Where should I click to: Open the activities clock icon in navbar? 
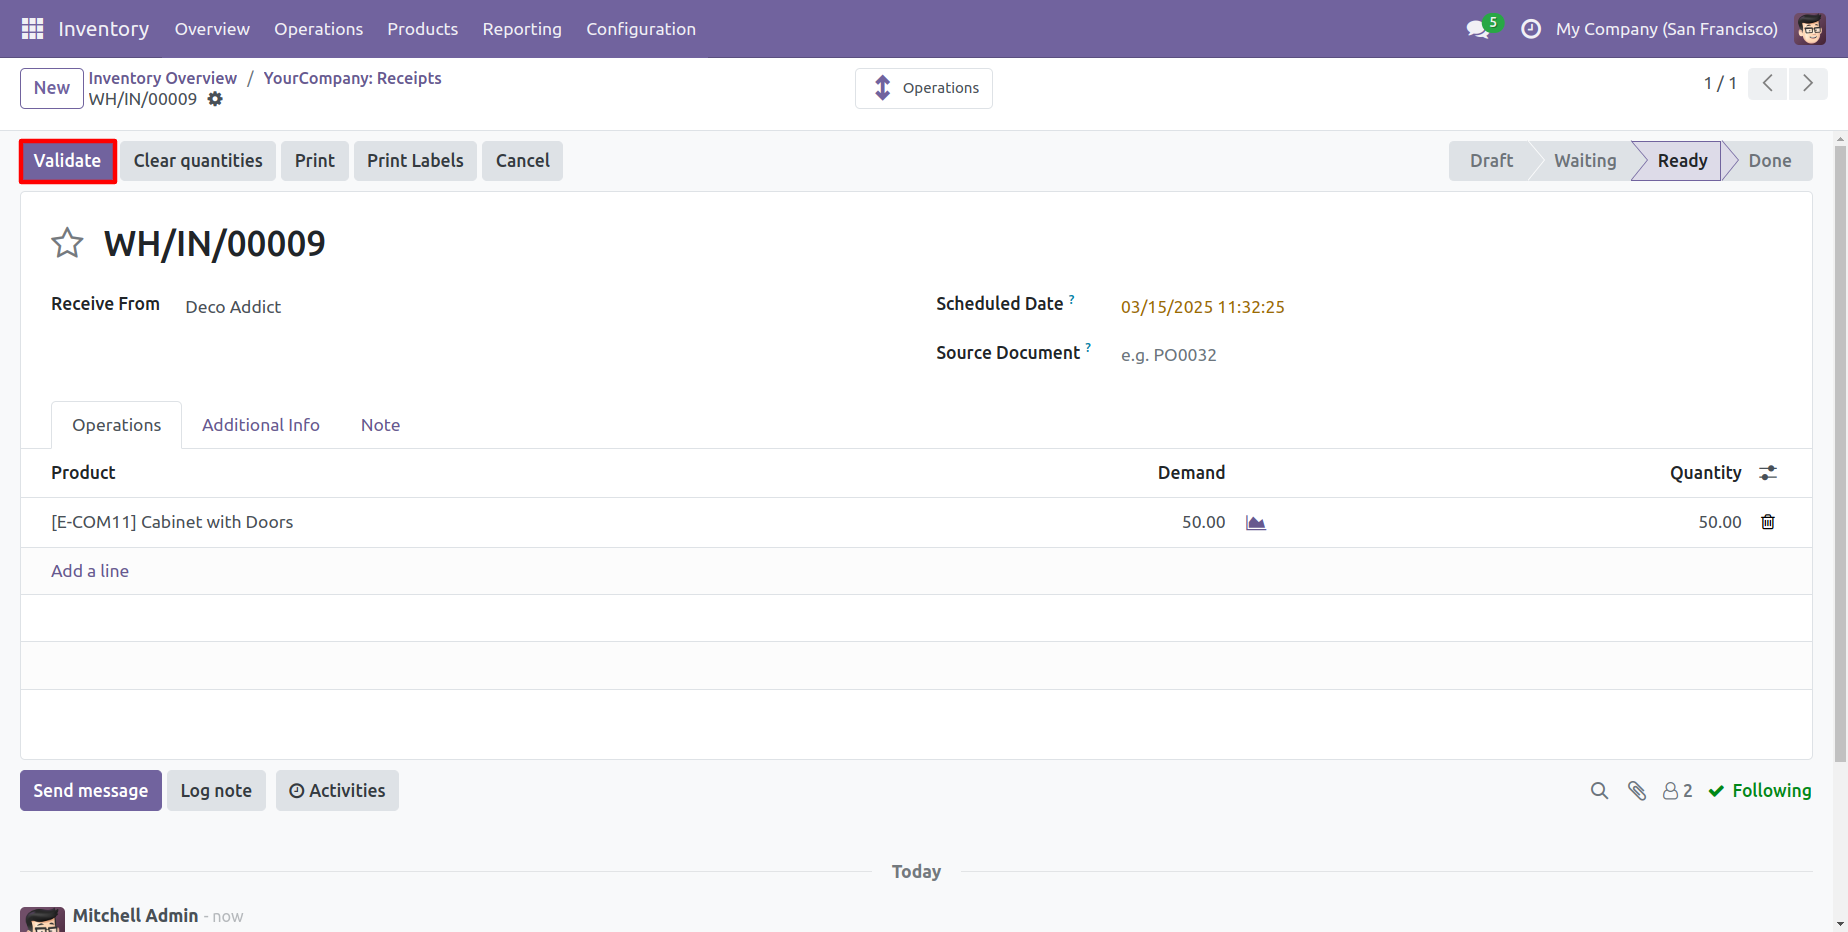(x=1531, y=29)
